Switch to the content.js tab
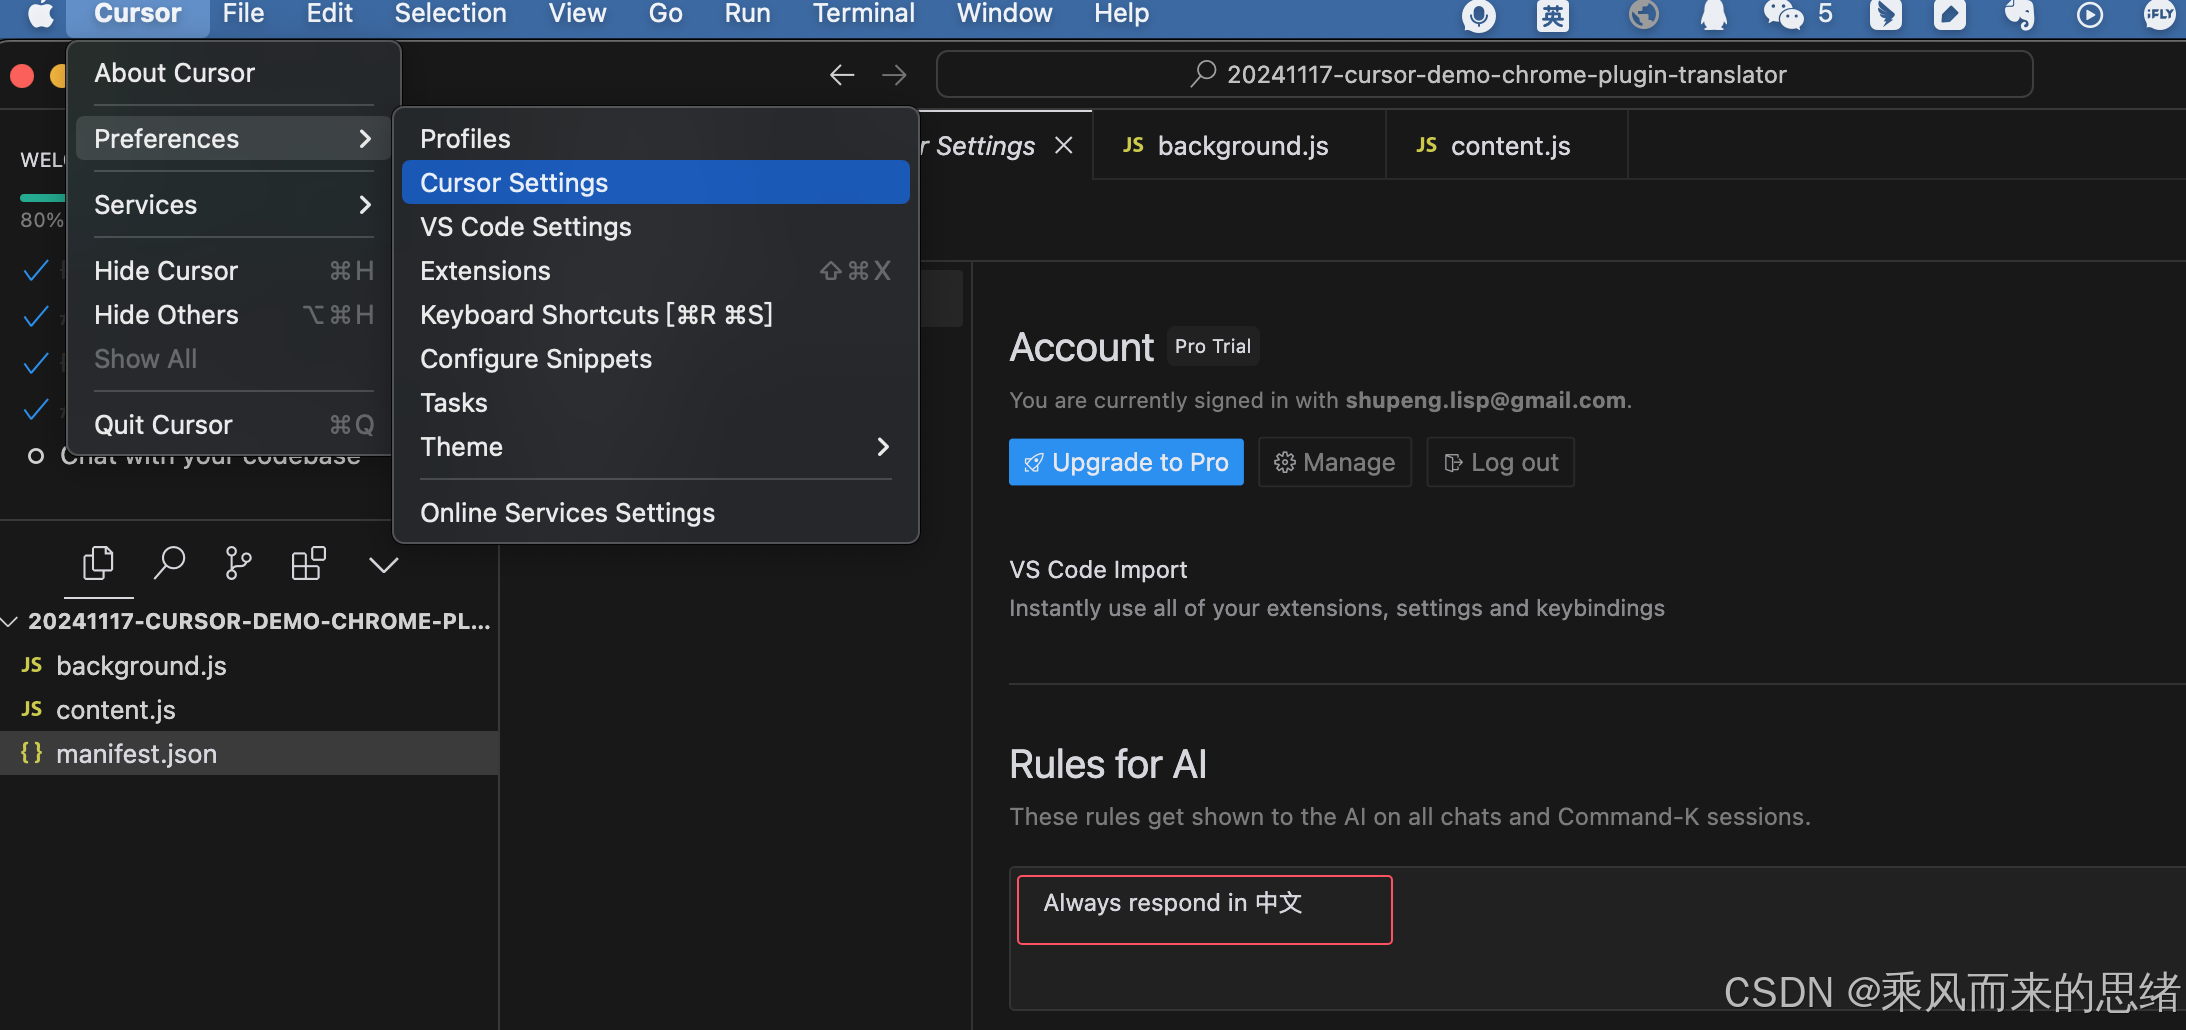This screenshot has width=2186, height=1030. click(1506, 146)
